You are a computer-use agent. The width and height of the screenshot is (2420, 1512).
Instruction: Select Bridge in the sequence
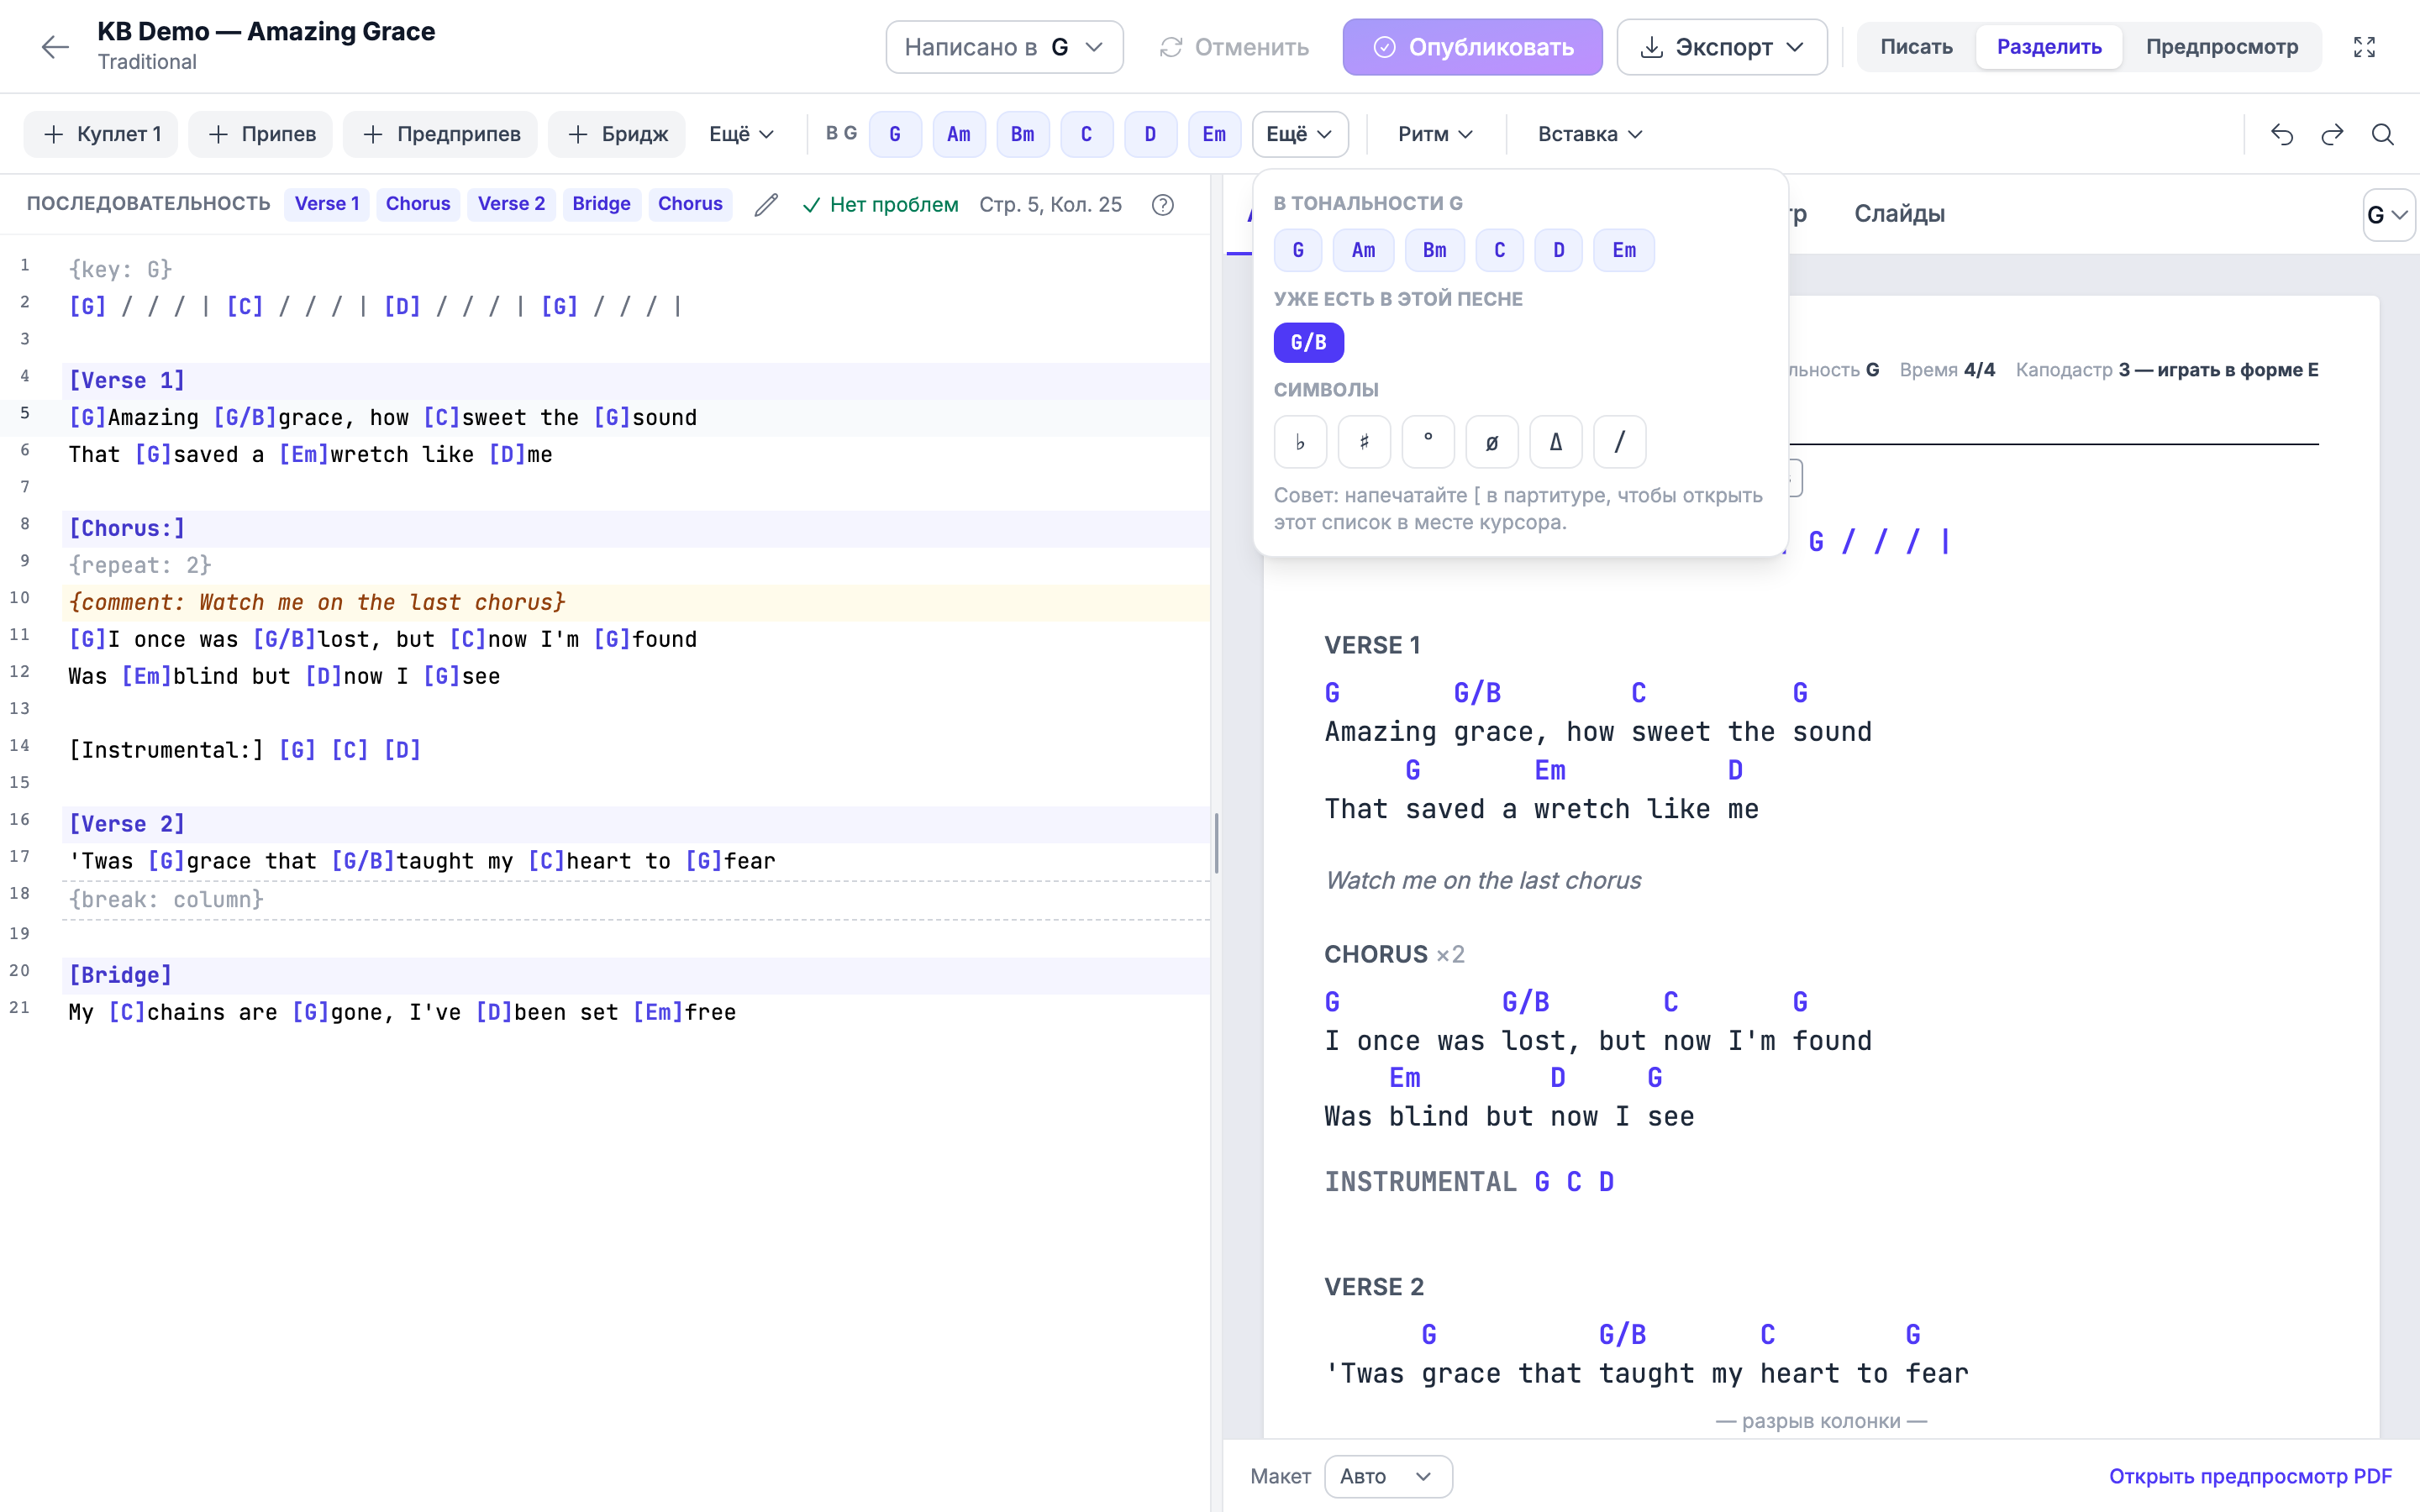pos(601,204)
